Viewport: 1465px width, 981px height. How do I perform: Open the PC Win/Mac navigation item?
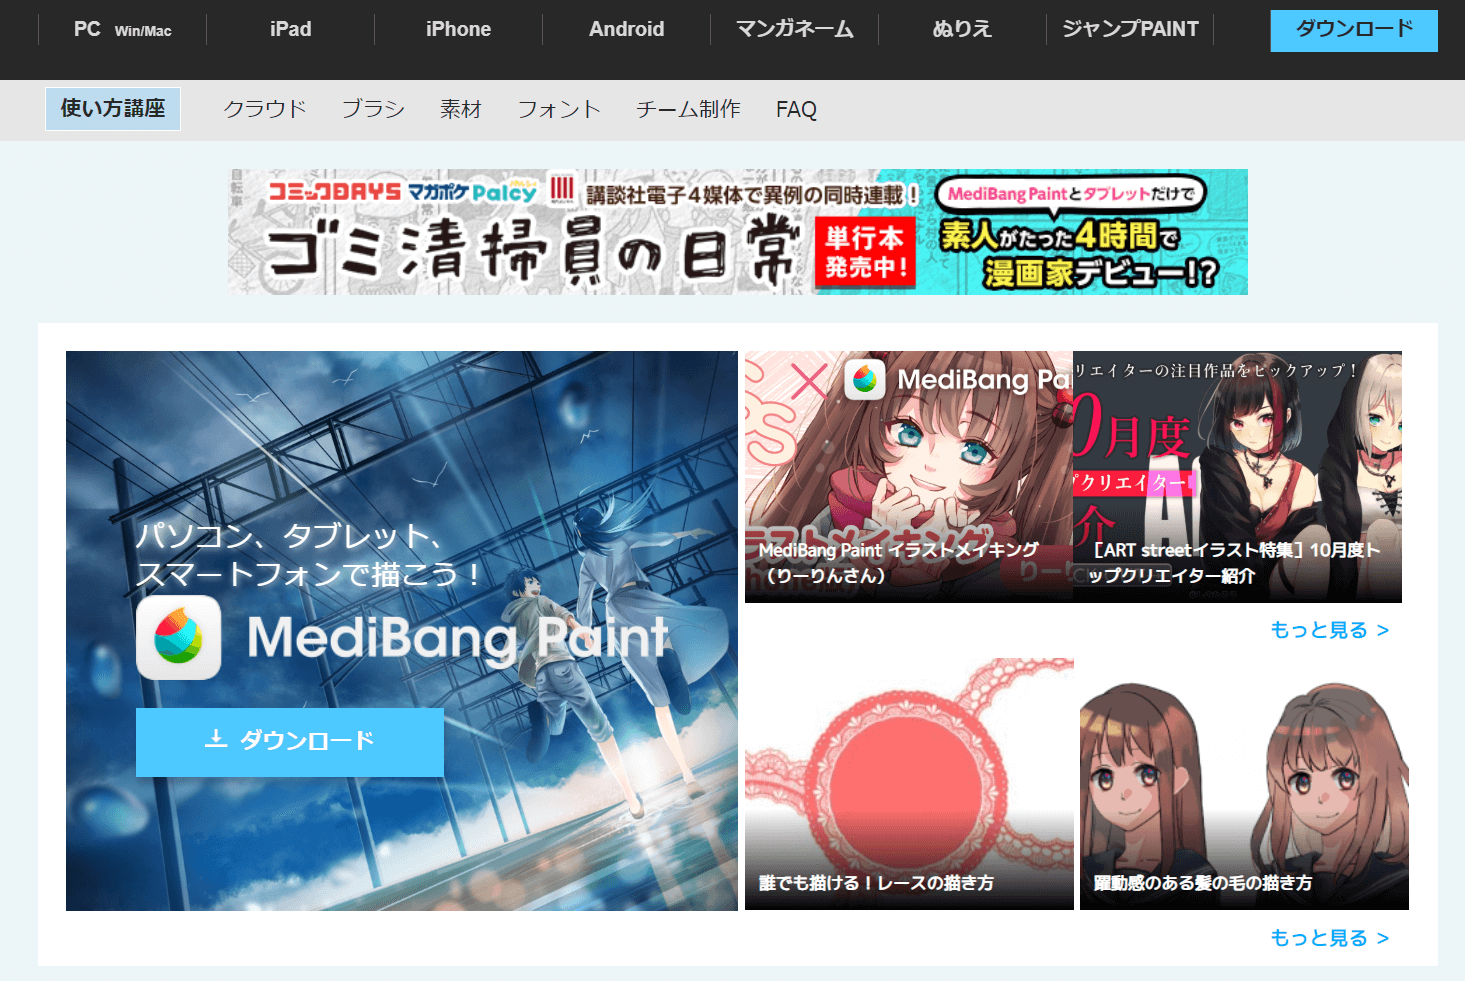click(122, 29)
